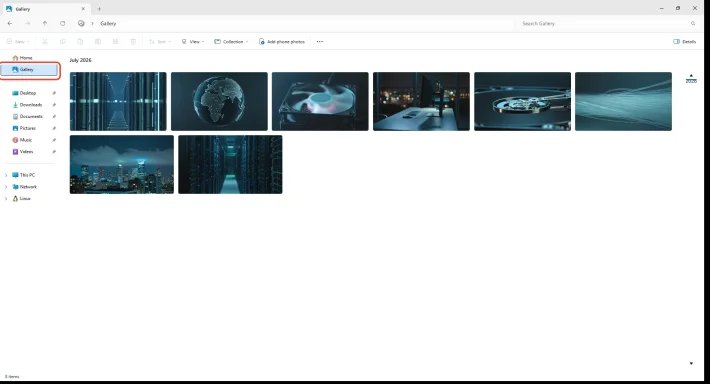Focus the Search Gallery field
Image resolution: width=710 pixels, height=384 pixels.
pyautogui.click(x=604, y=24)
